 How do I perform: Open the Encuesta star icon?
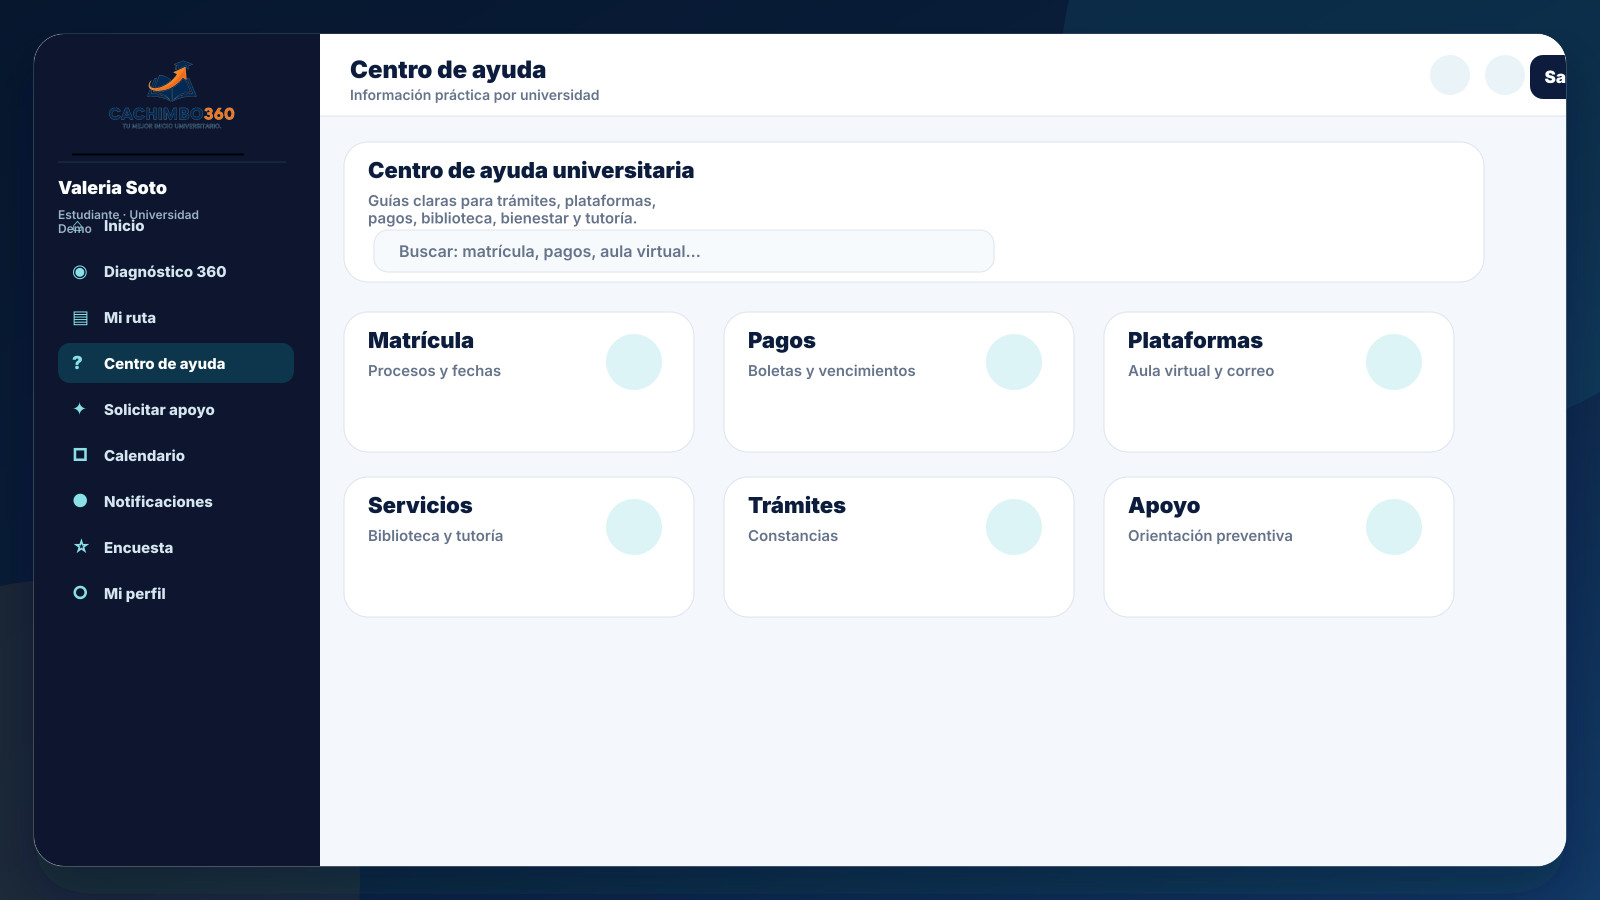(x=81, y=547)
